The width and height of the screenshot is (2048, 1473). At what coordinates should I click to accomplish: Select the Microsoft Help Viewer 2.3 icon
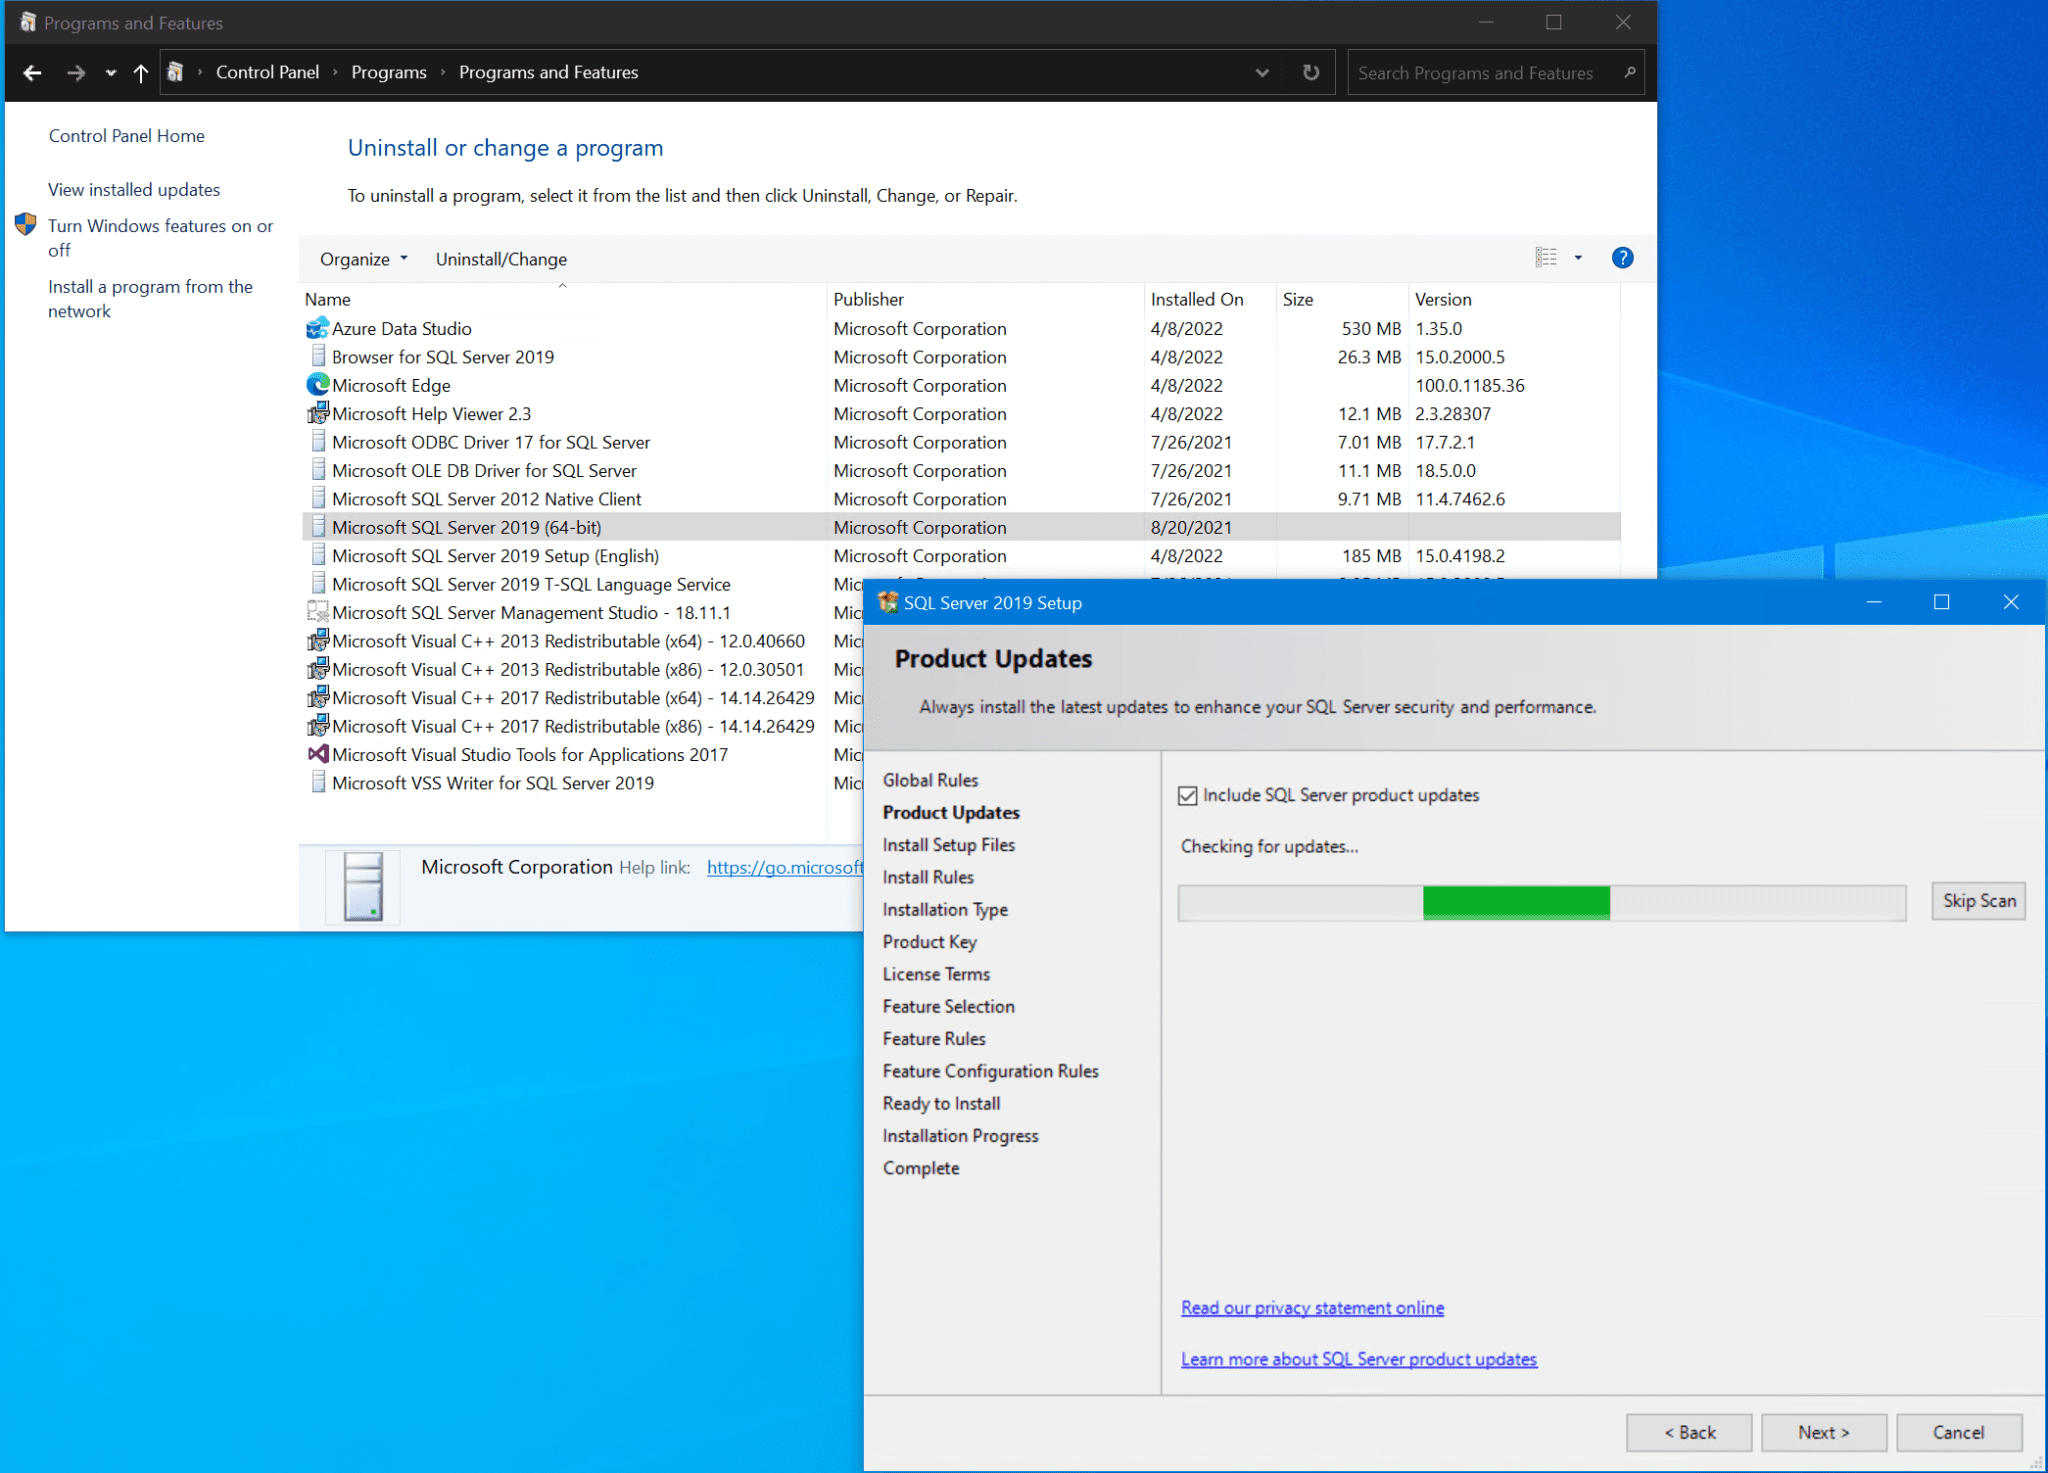coord(317,412)
